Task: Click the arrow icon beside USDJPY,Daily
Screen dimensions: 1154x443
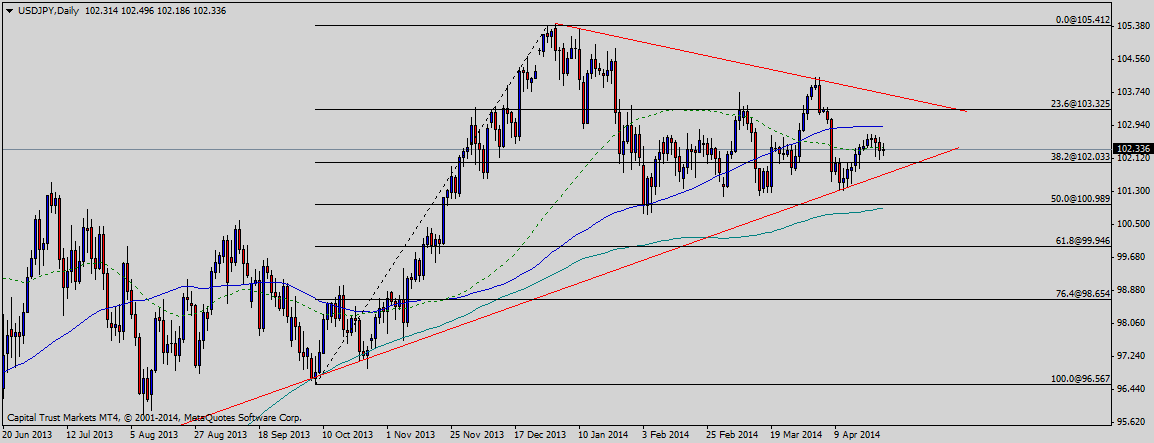Action: tap(9, 10)
